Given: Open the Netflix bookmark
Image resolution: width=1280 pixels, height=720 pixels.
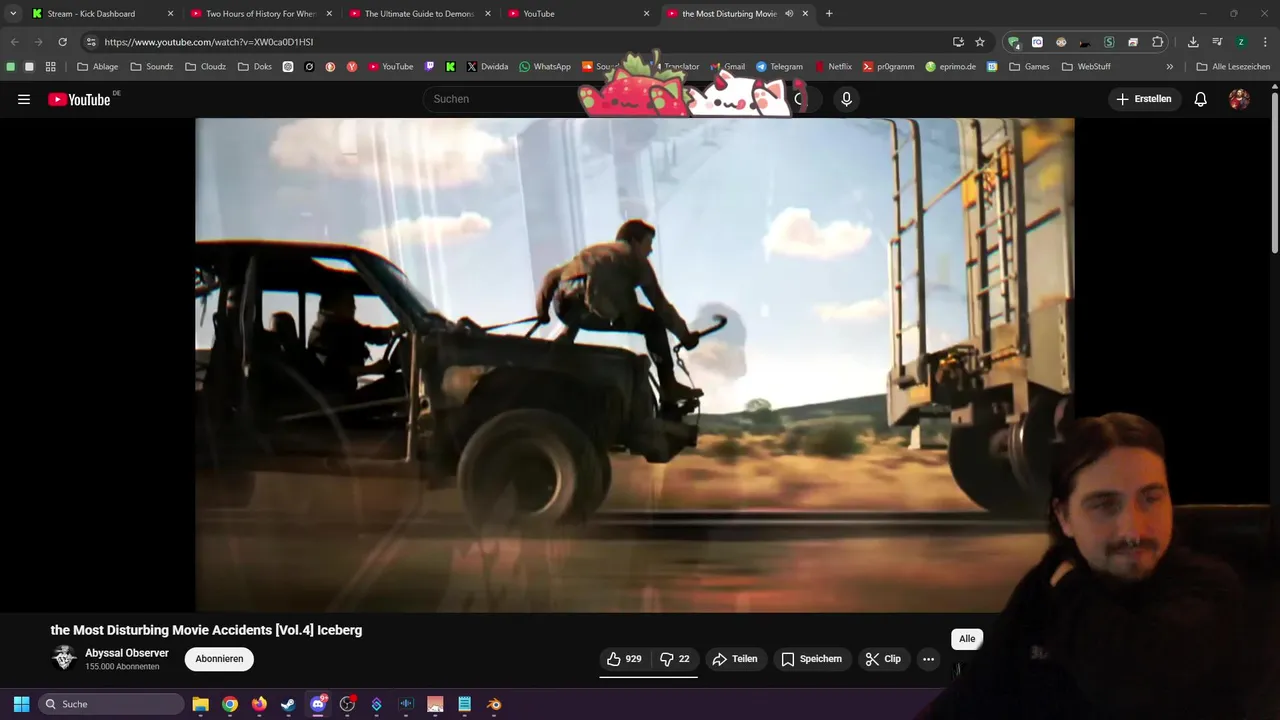Looking at the screenshot, I should tap(833, 67).
